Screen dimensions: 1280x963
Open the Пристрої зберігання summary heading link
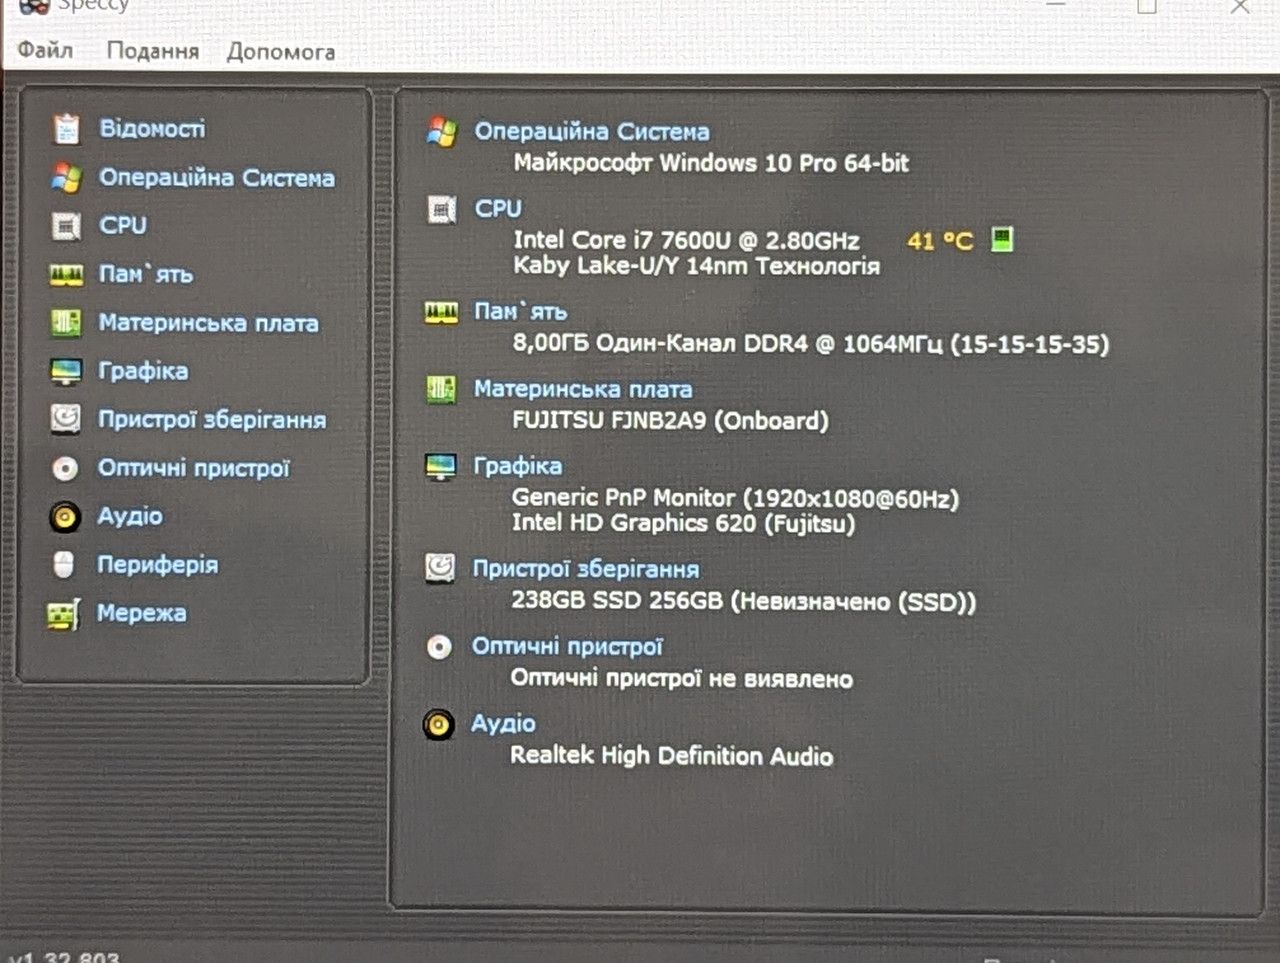586,569
